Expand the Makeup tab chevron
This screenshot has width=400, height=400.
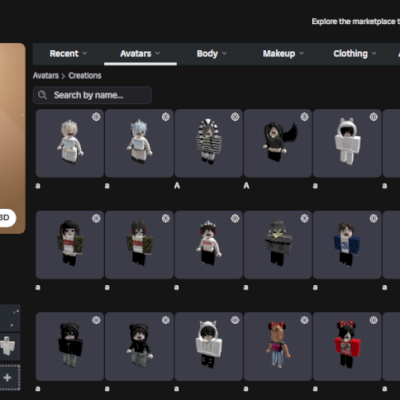tap(302, 53)
